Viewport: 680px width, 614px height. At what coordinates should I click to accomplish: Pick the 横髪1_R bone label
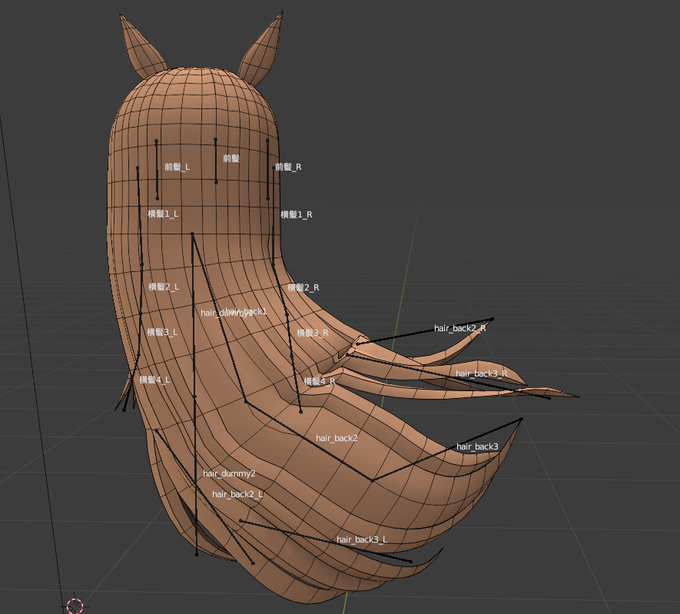(x=296, y=214)
